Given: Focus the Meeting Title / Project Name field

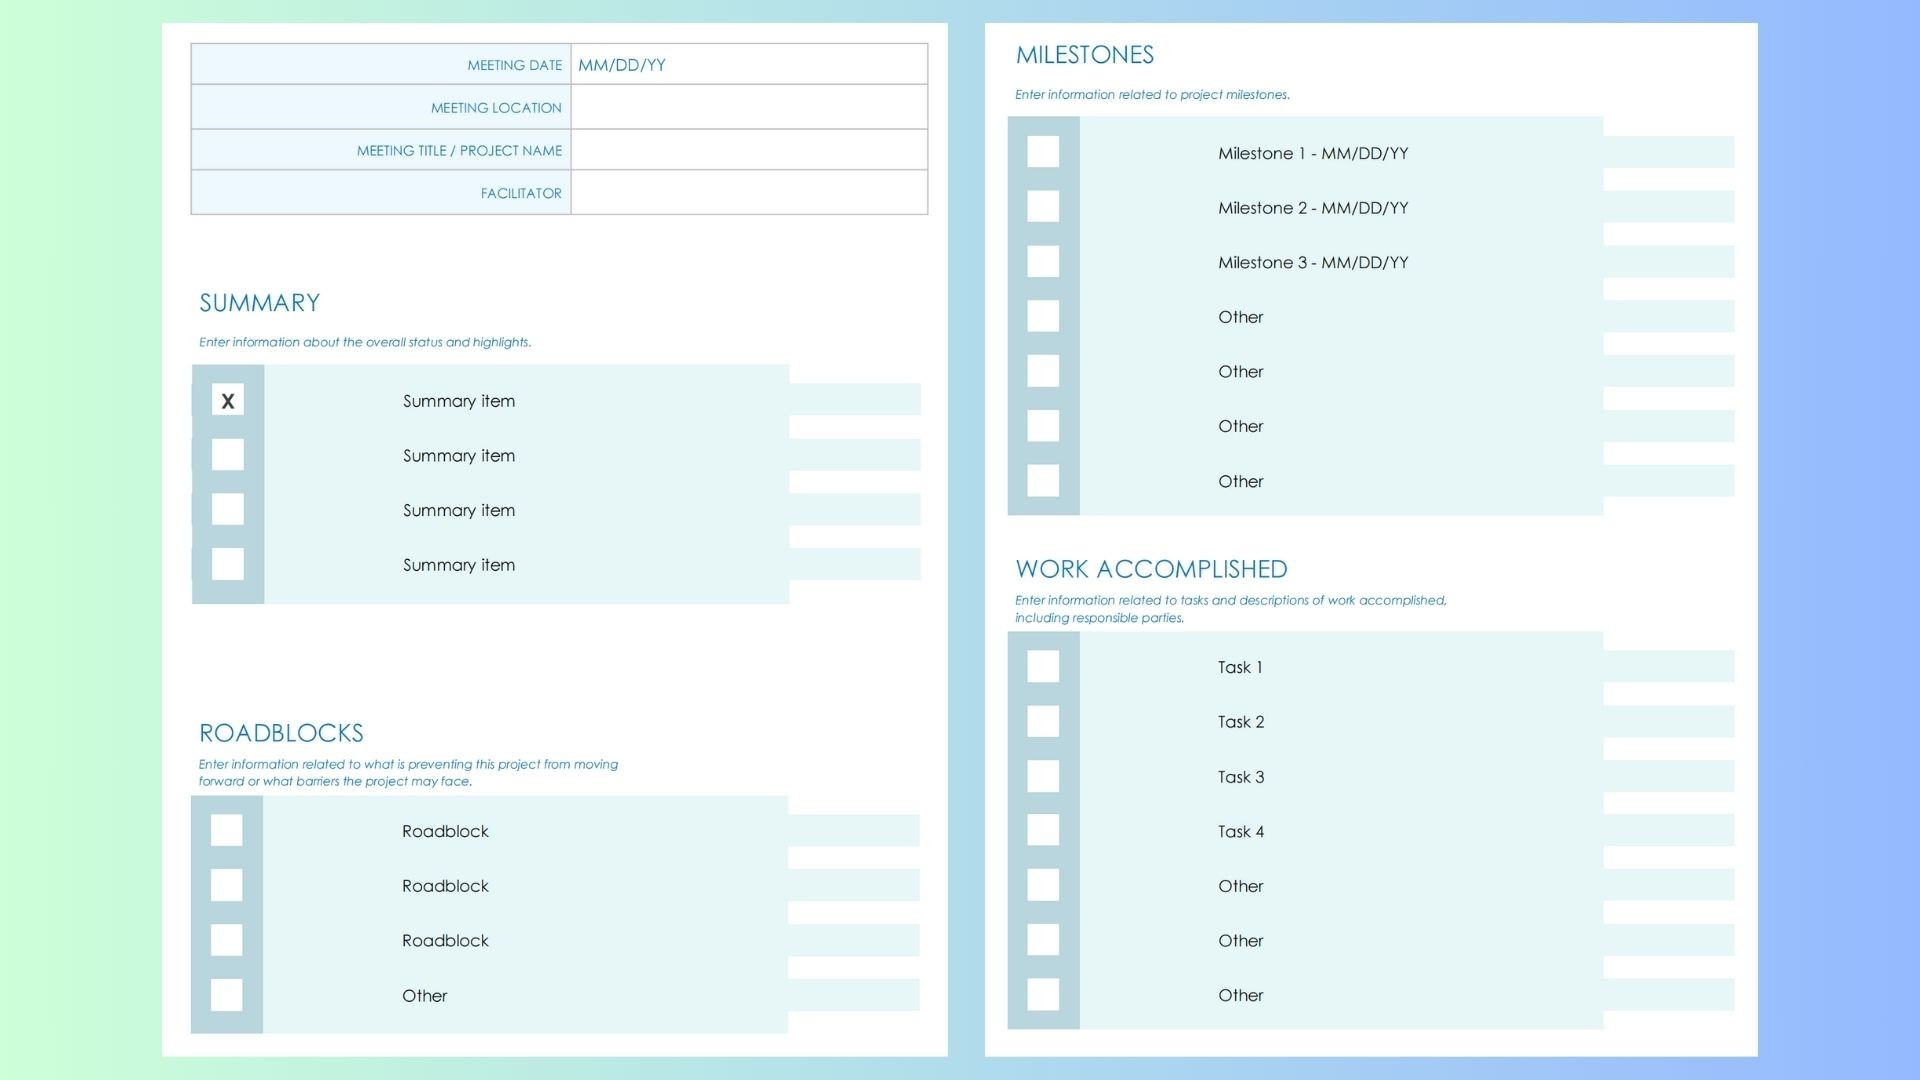Looking at the screenshot, I should coord(749,150).
